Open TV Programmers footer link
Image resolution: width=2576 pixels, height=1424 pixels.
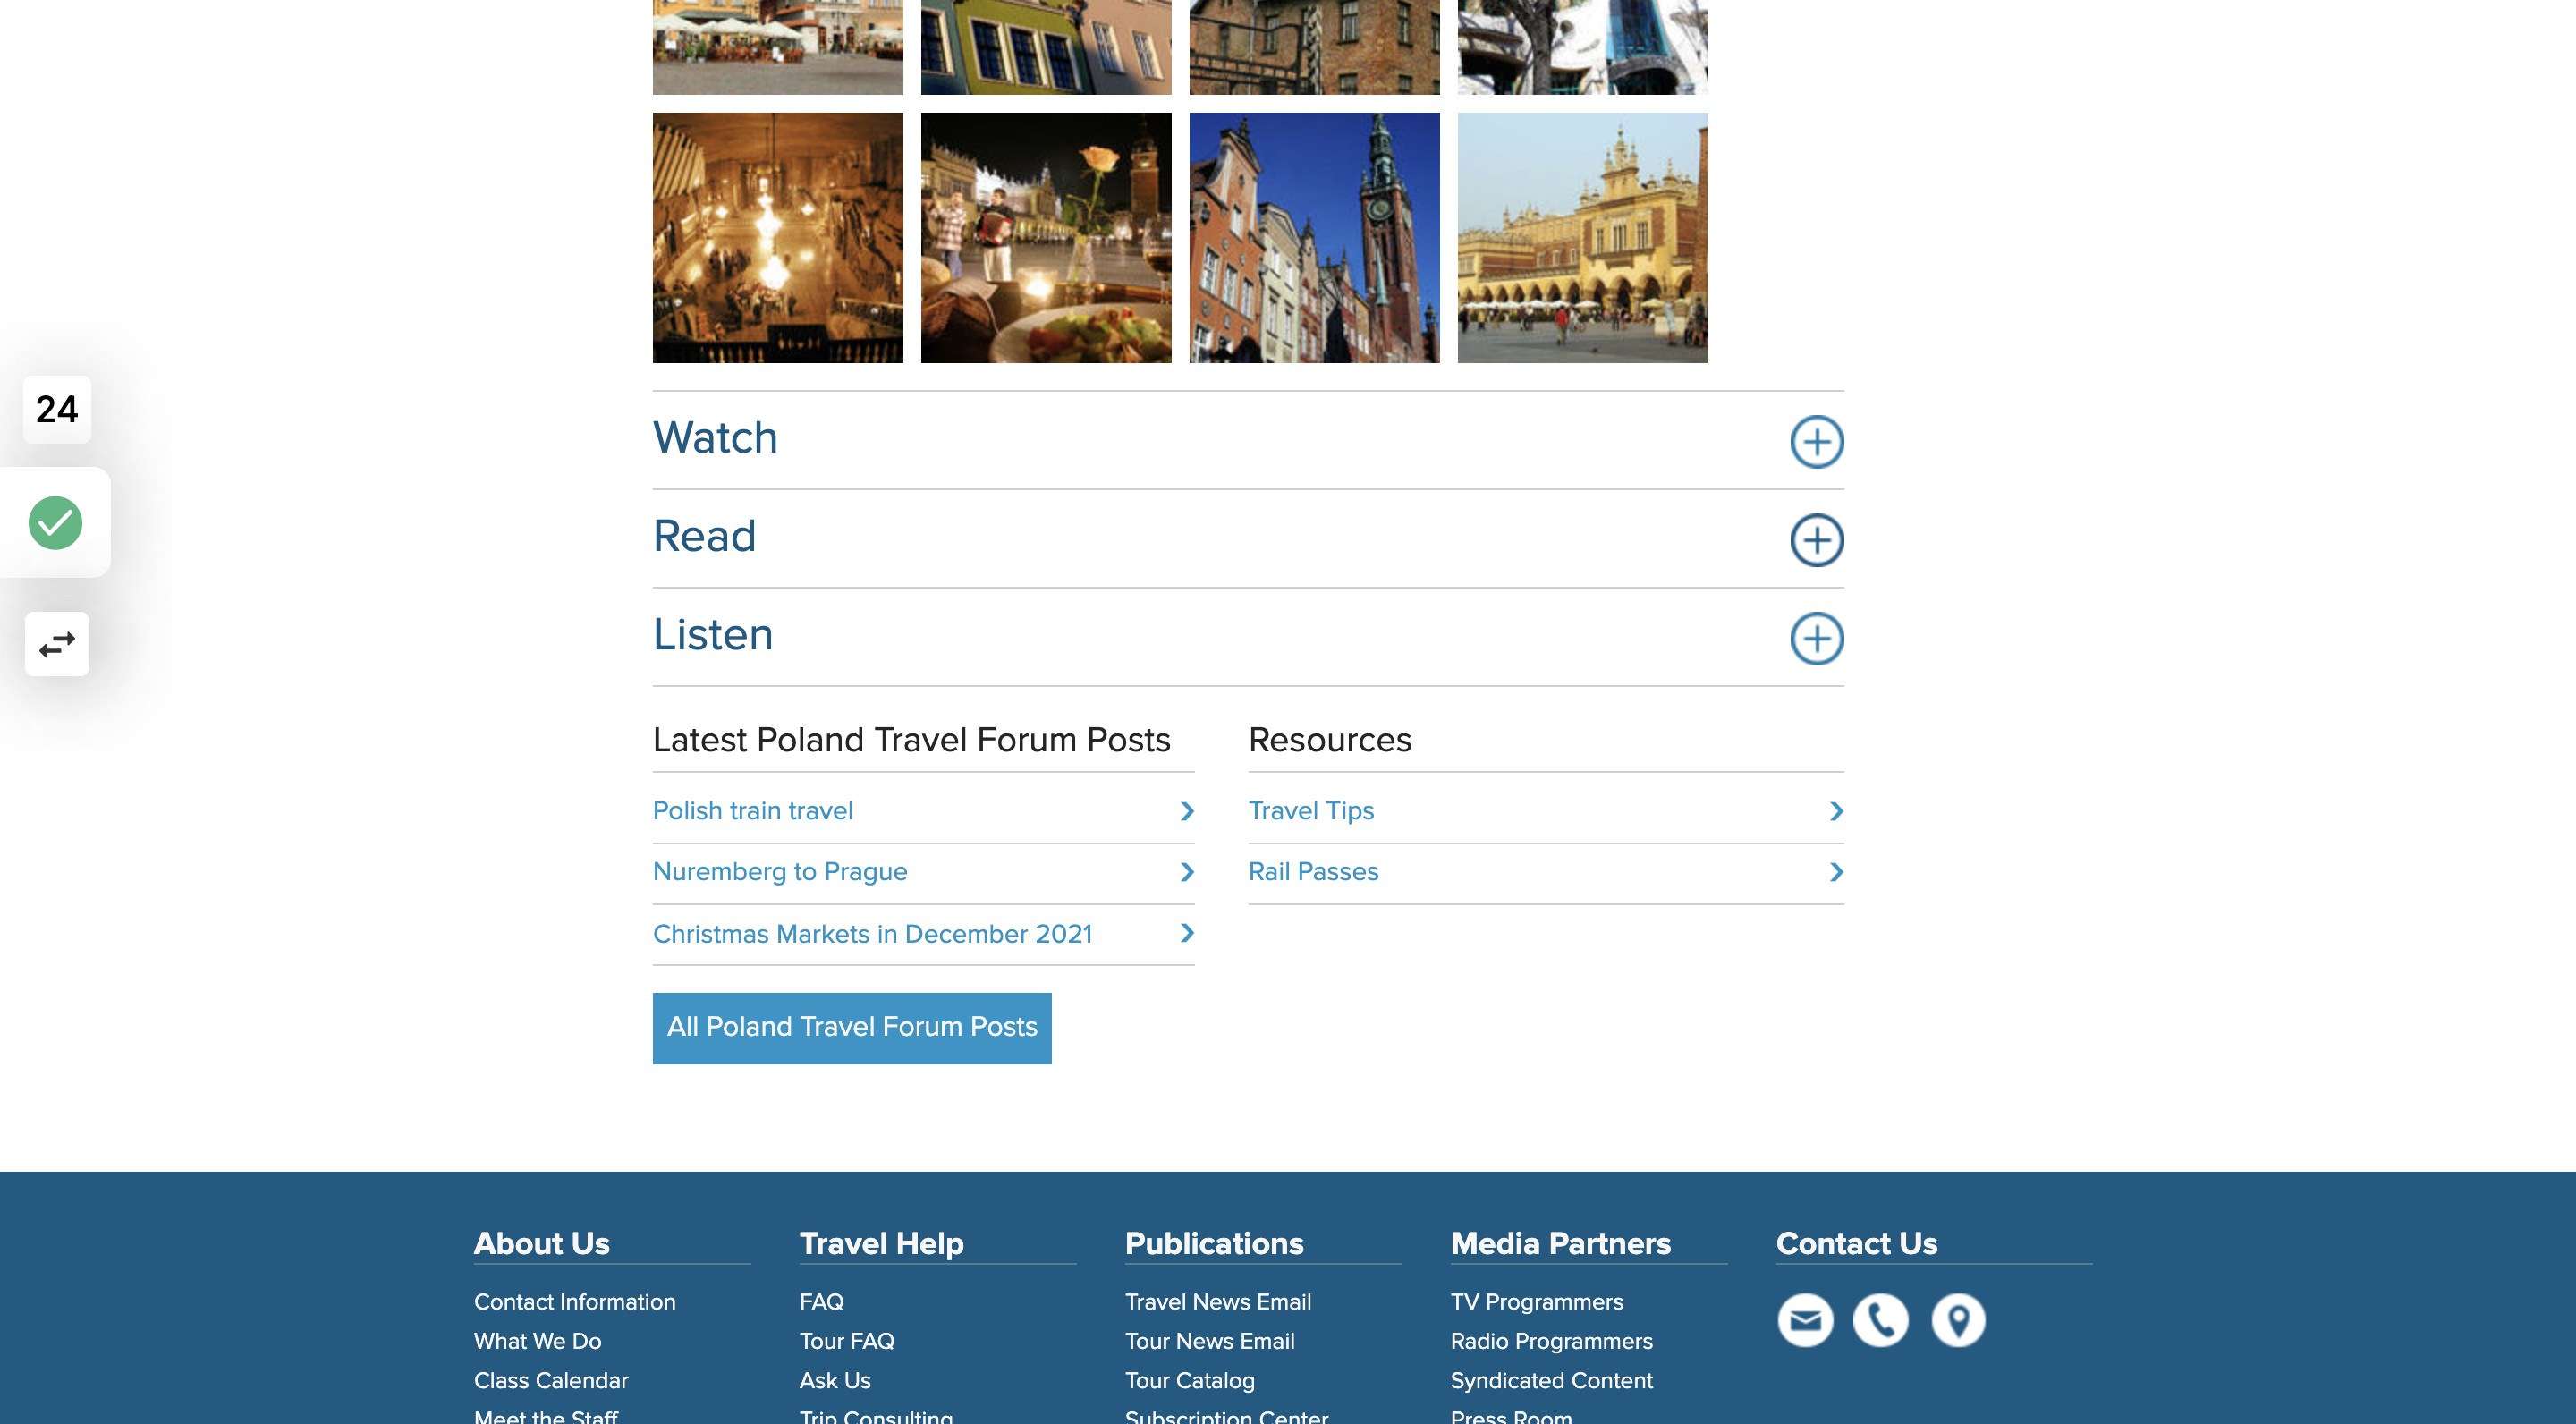click(x=1537, y=1302)
